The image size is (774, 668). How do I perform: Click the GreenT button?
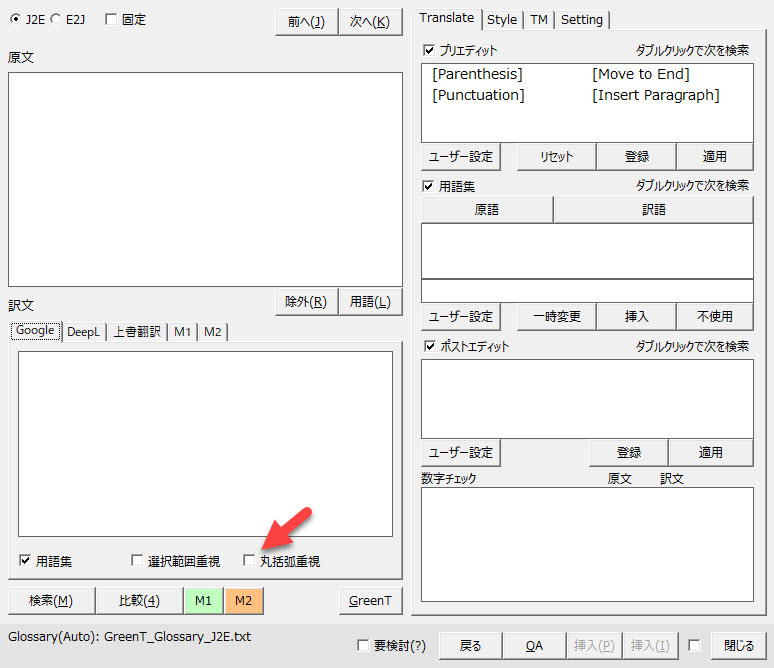pos(369,600)
